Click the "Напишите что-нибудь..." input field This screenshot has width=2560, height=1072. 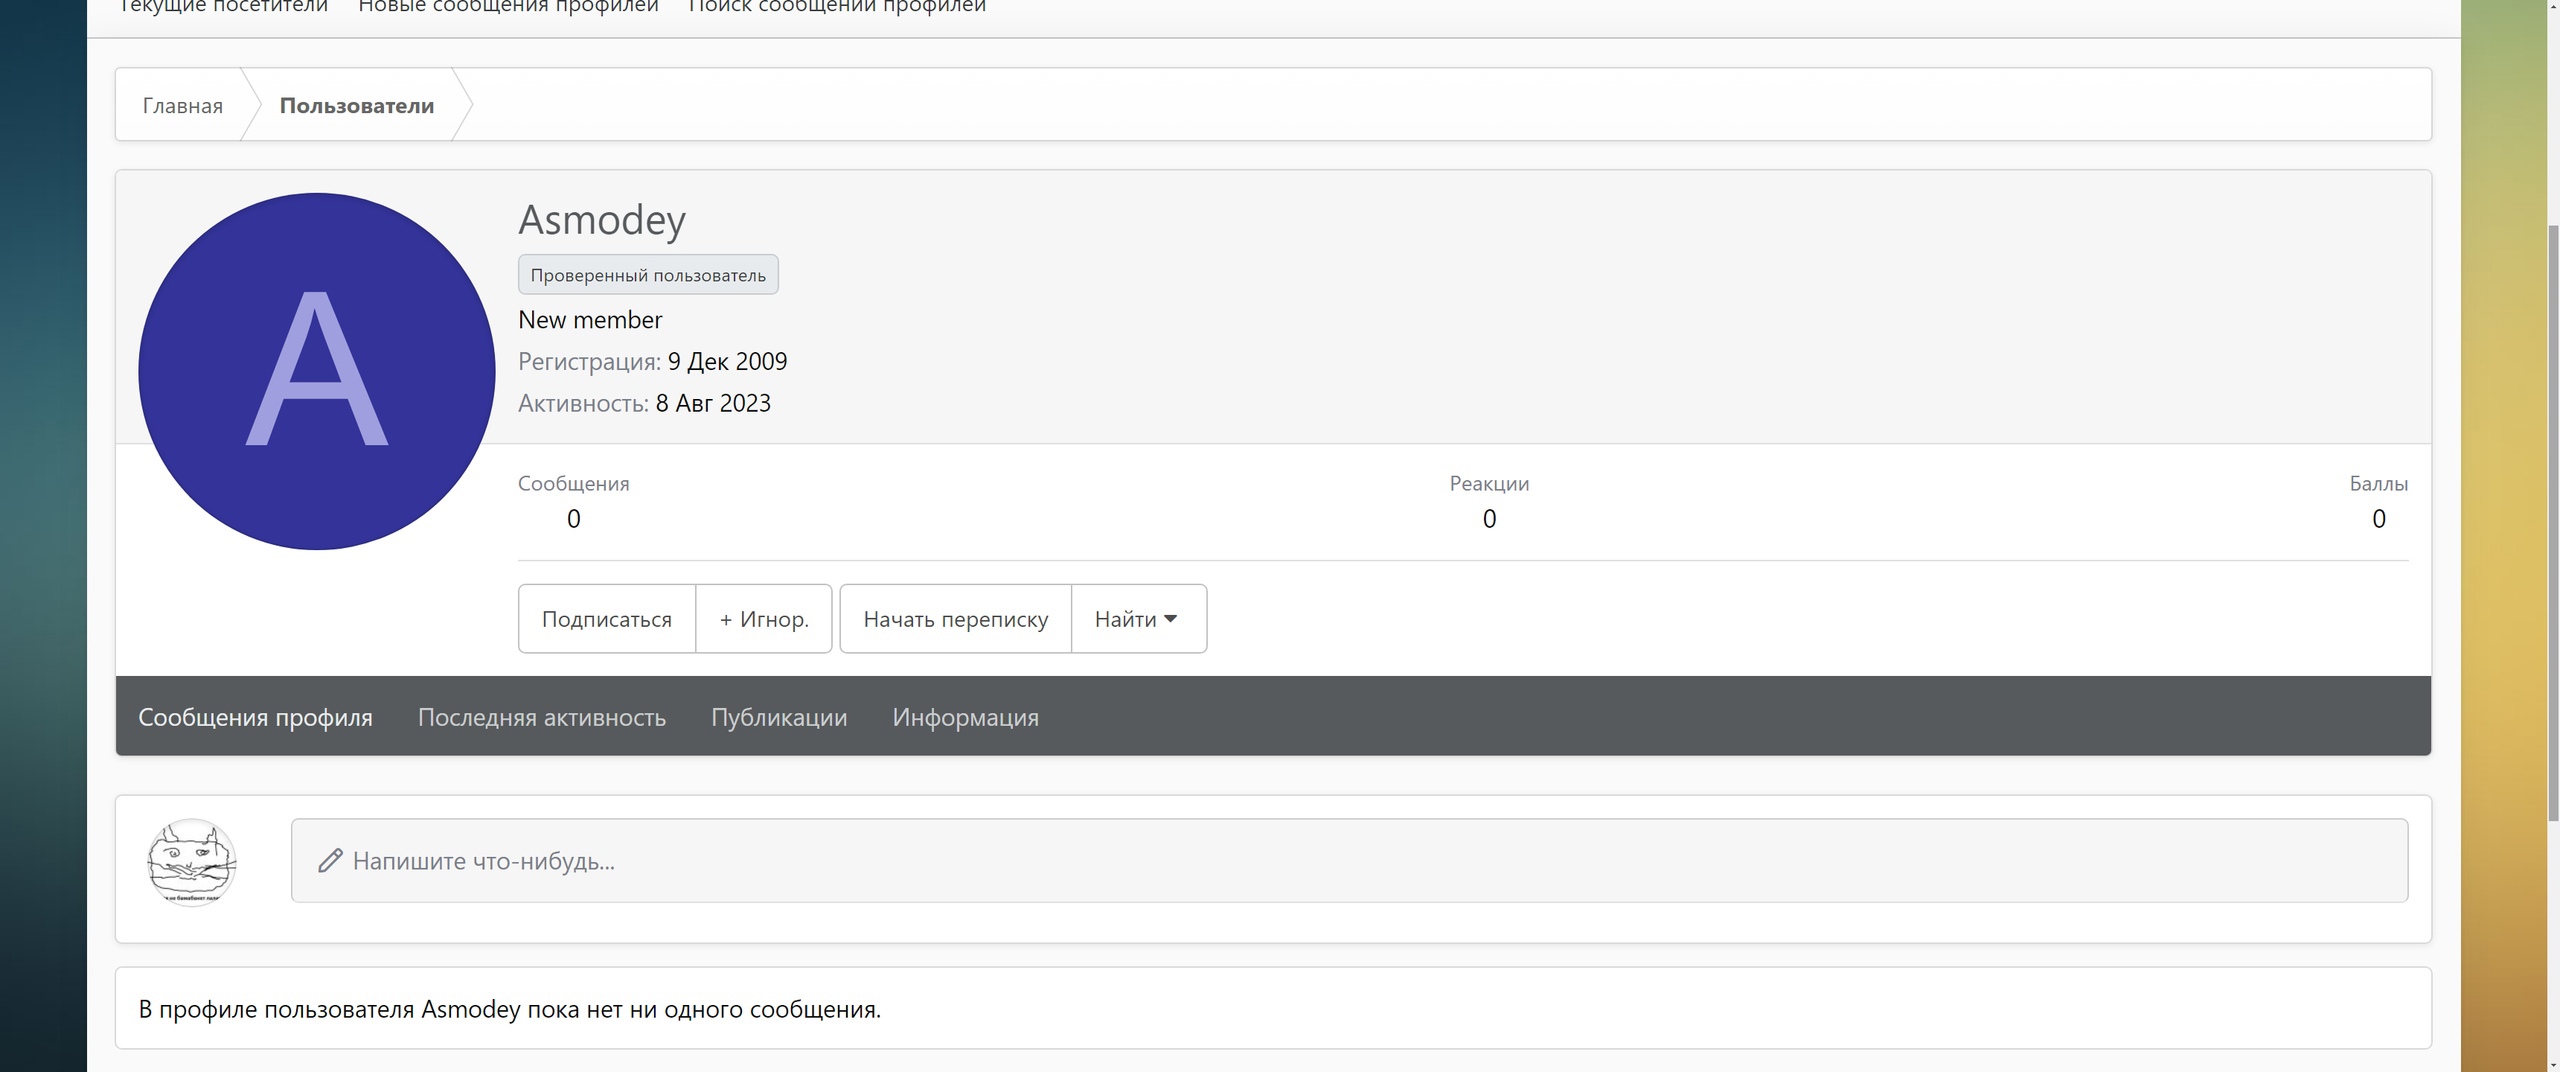click(1348, 861)
